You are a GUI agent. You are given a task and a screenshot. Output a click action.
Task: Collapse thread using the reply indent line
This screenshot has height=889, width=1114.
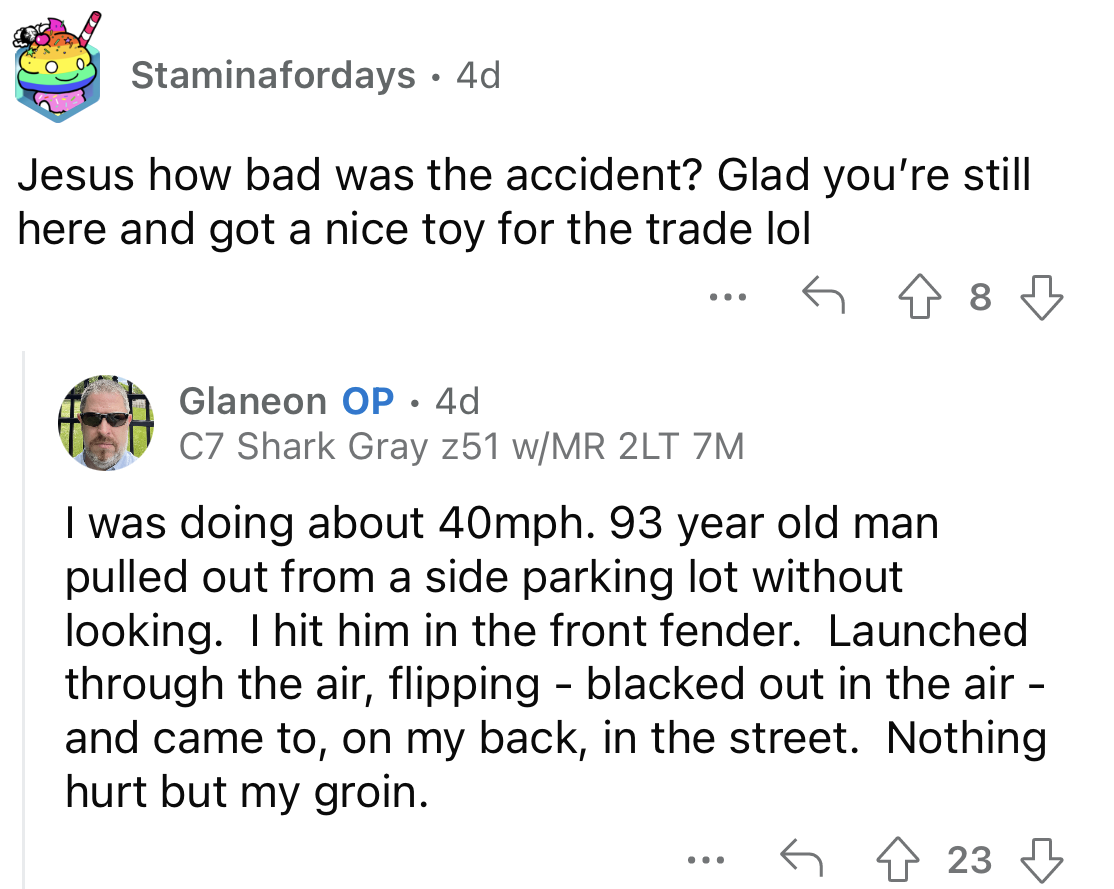tap(24, 618)
